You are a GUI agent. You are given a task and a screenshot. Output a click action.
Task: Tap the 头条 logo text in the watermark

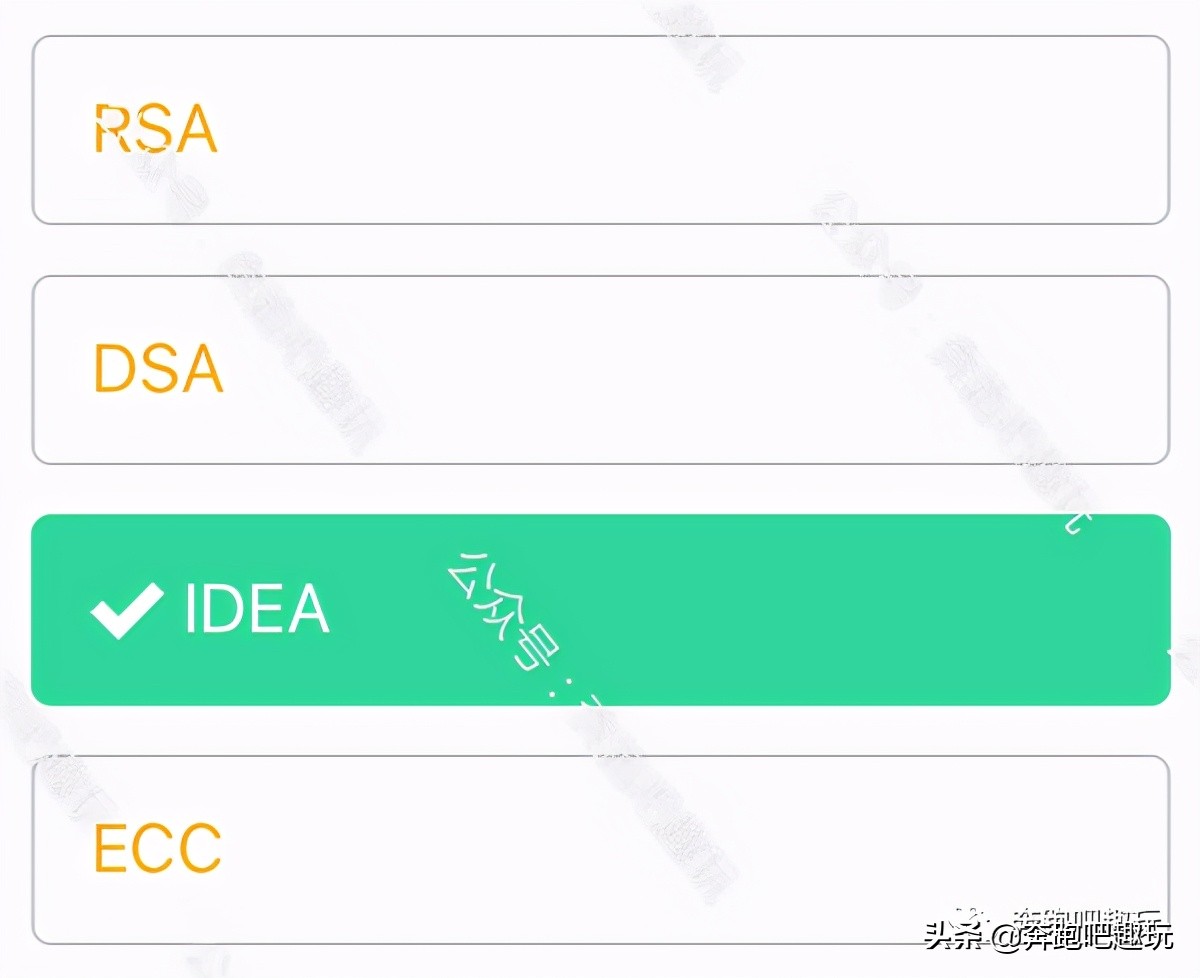tap(955, 936)
